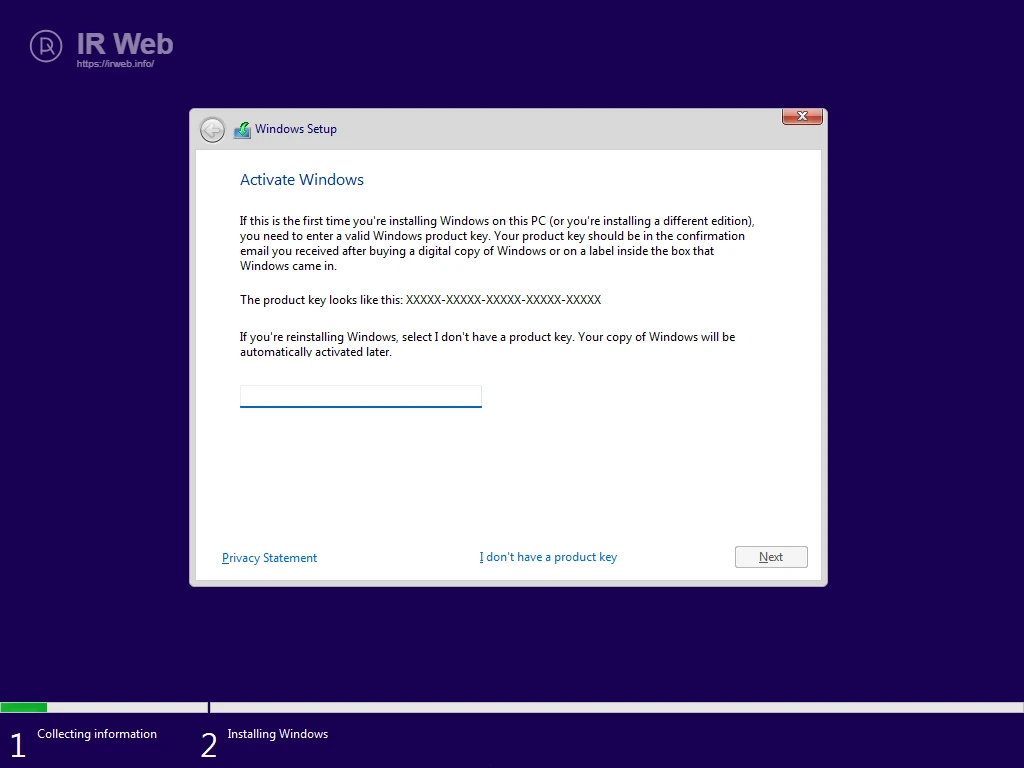Open the Privacy Statement link
This screenshot has height=768, width=1024.
(269, 558)
